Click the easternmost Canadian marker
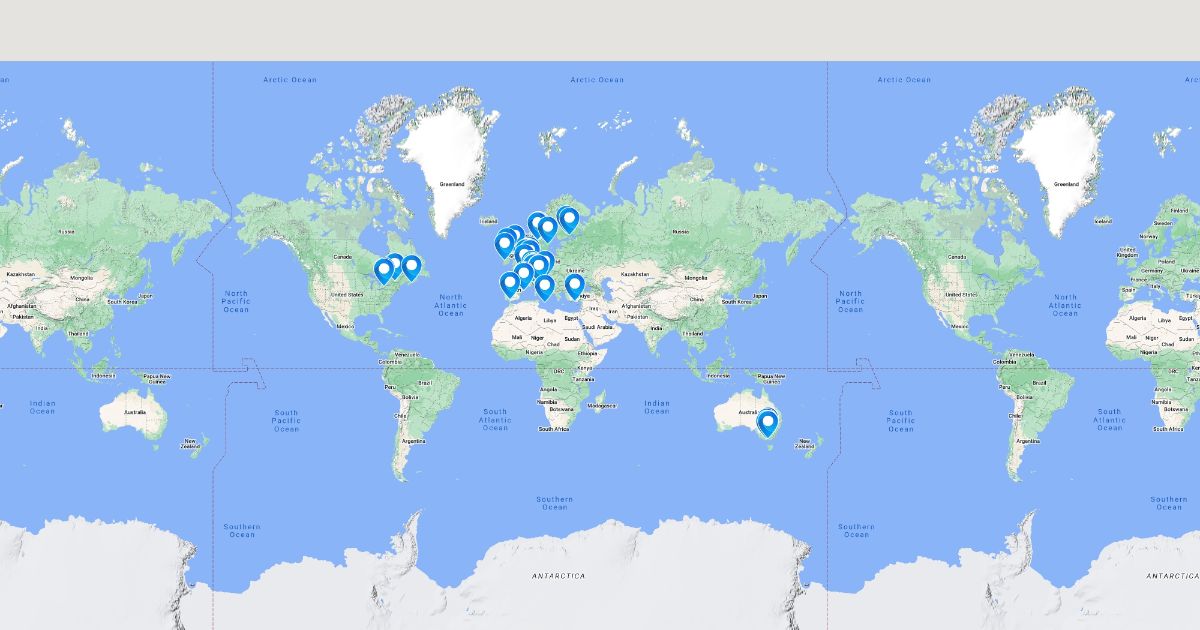The image size is (1200, 630). [411, 268]
